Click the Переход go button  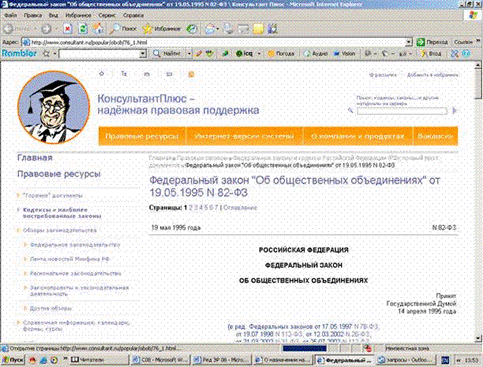point(432,42)
